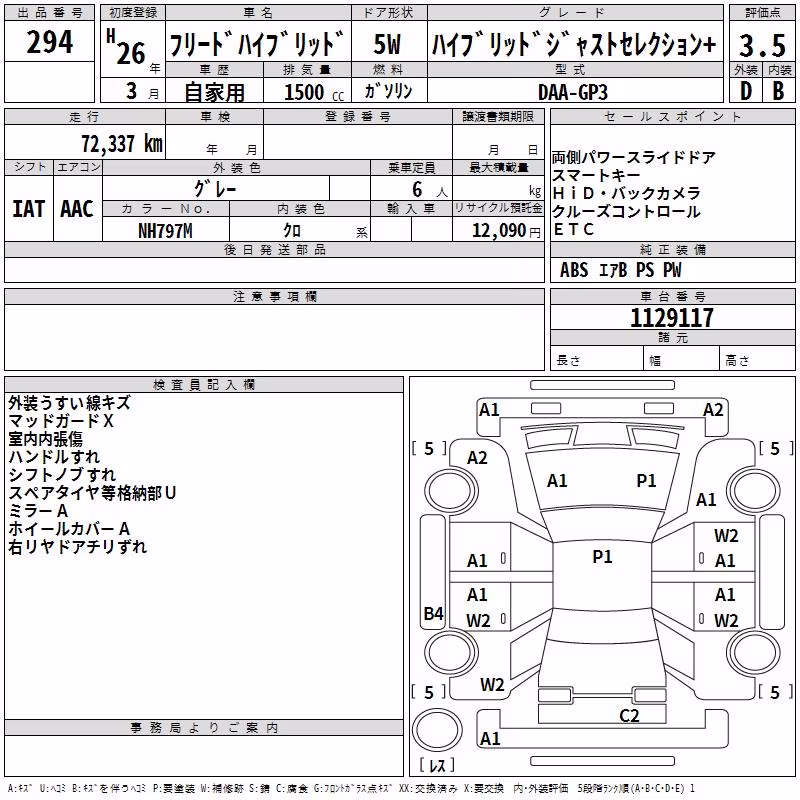Select the 後日発送部品 header
This screenshot has width=800, height=800.
[x=275, y=249]
